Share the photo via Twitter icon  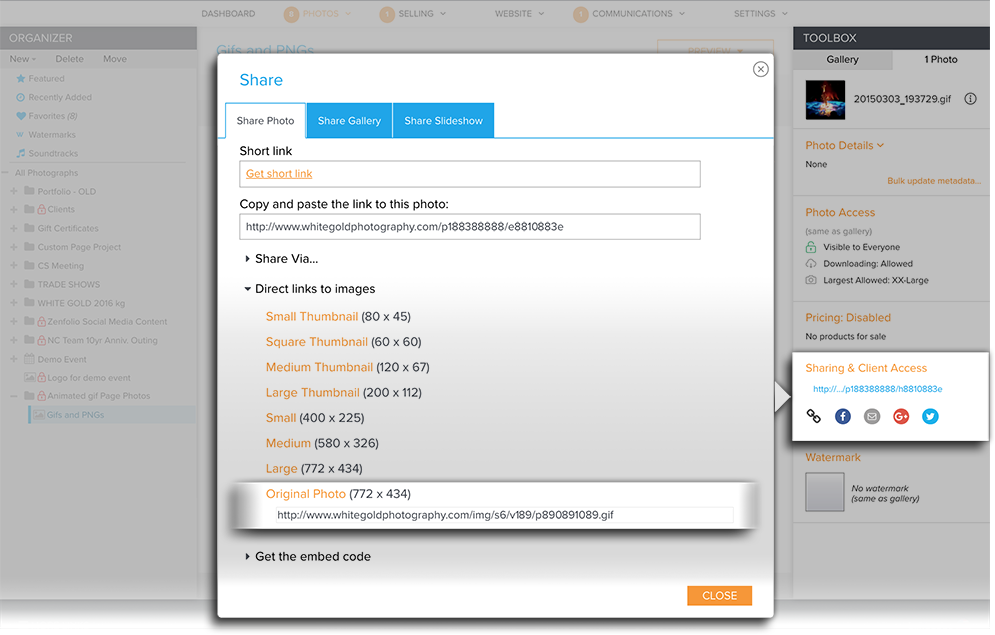click(x=930, y=415)
